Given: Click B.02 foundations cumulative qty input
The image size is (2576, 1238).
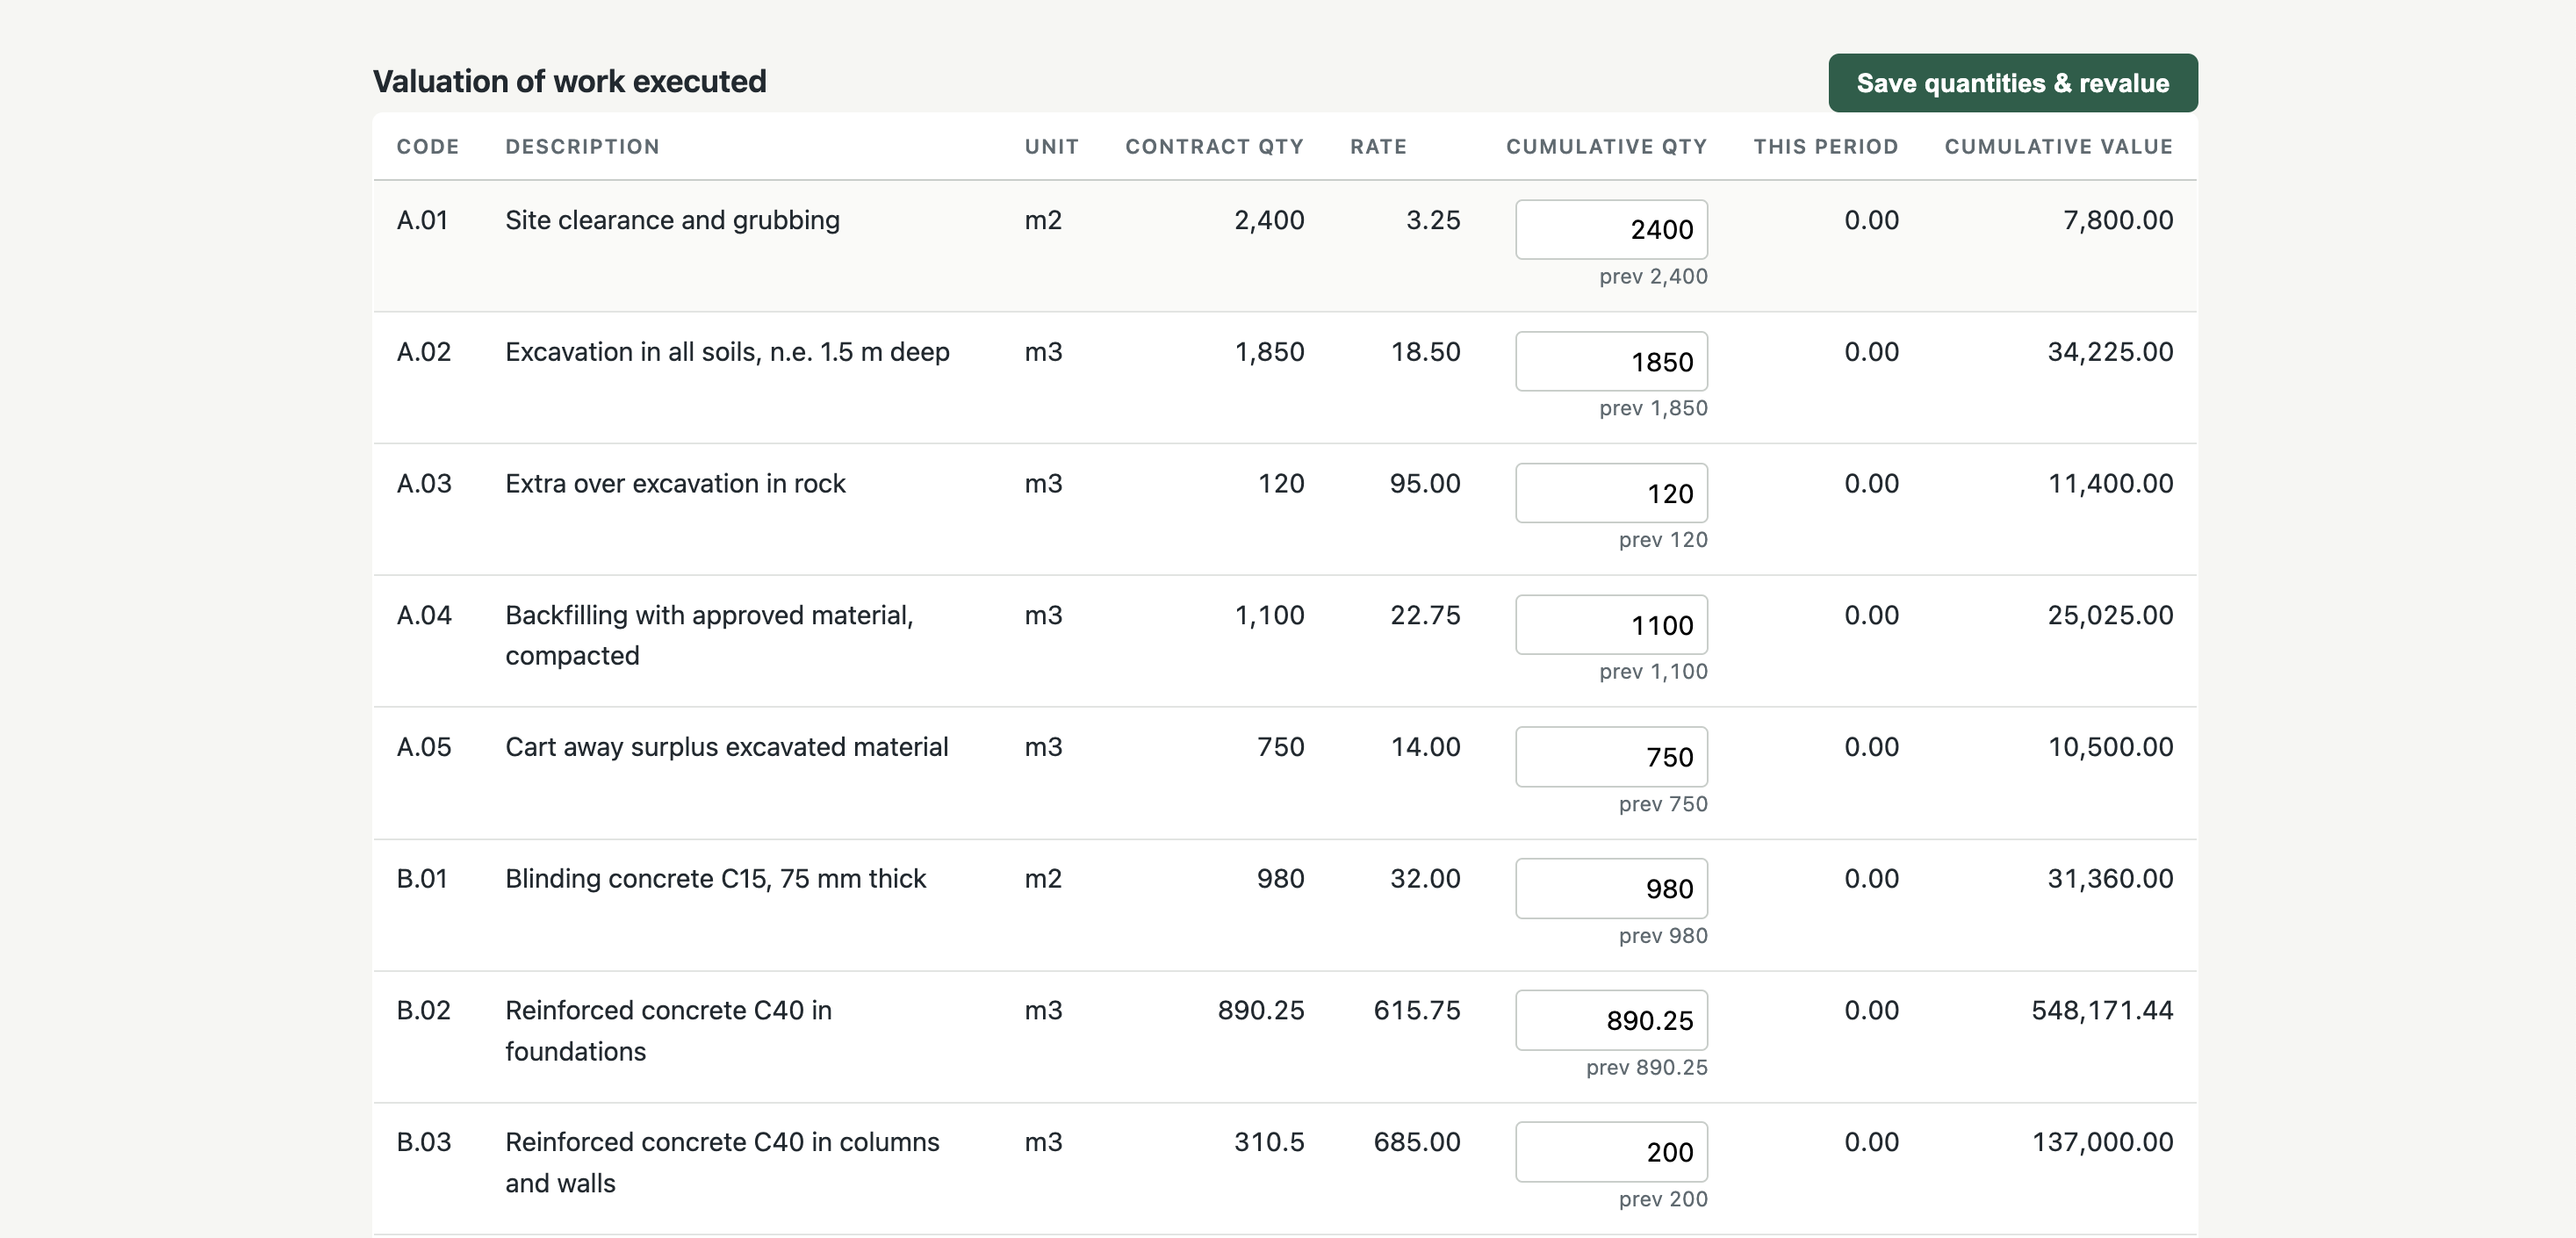Looking at the screenshot, I should coord(1611,1020).
